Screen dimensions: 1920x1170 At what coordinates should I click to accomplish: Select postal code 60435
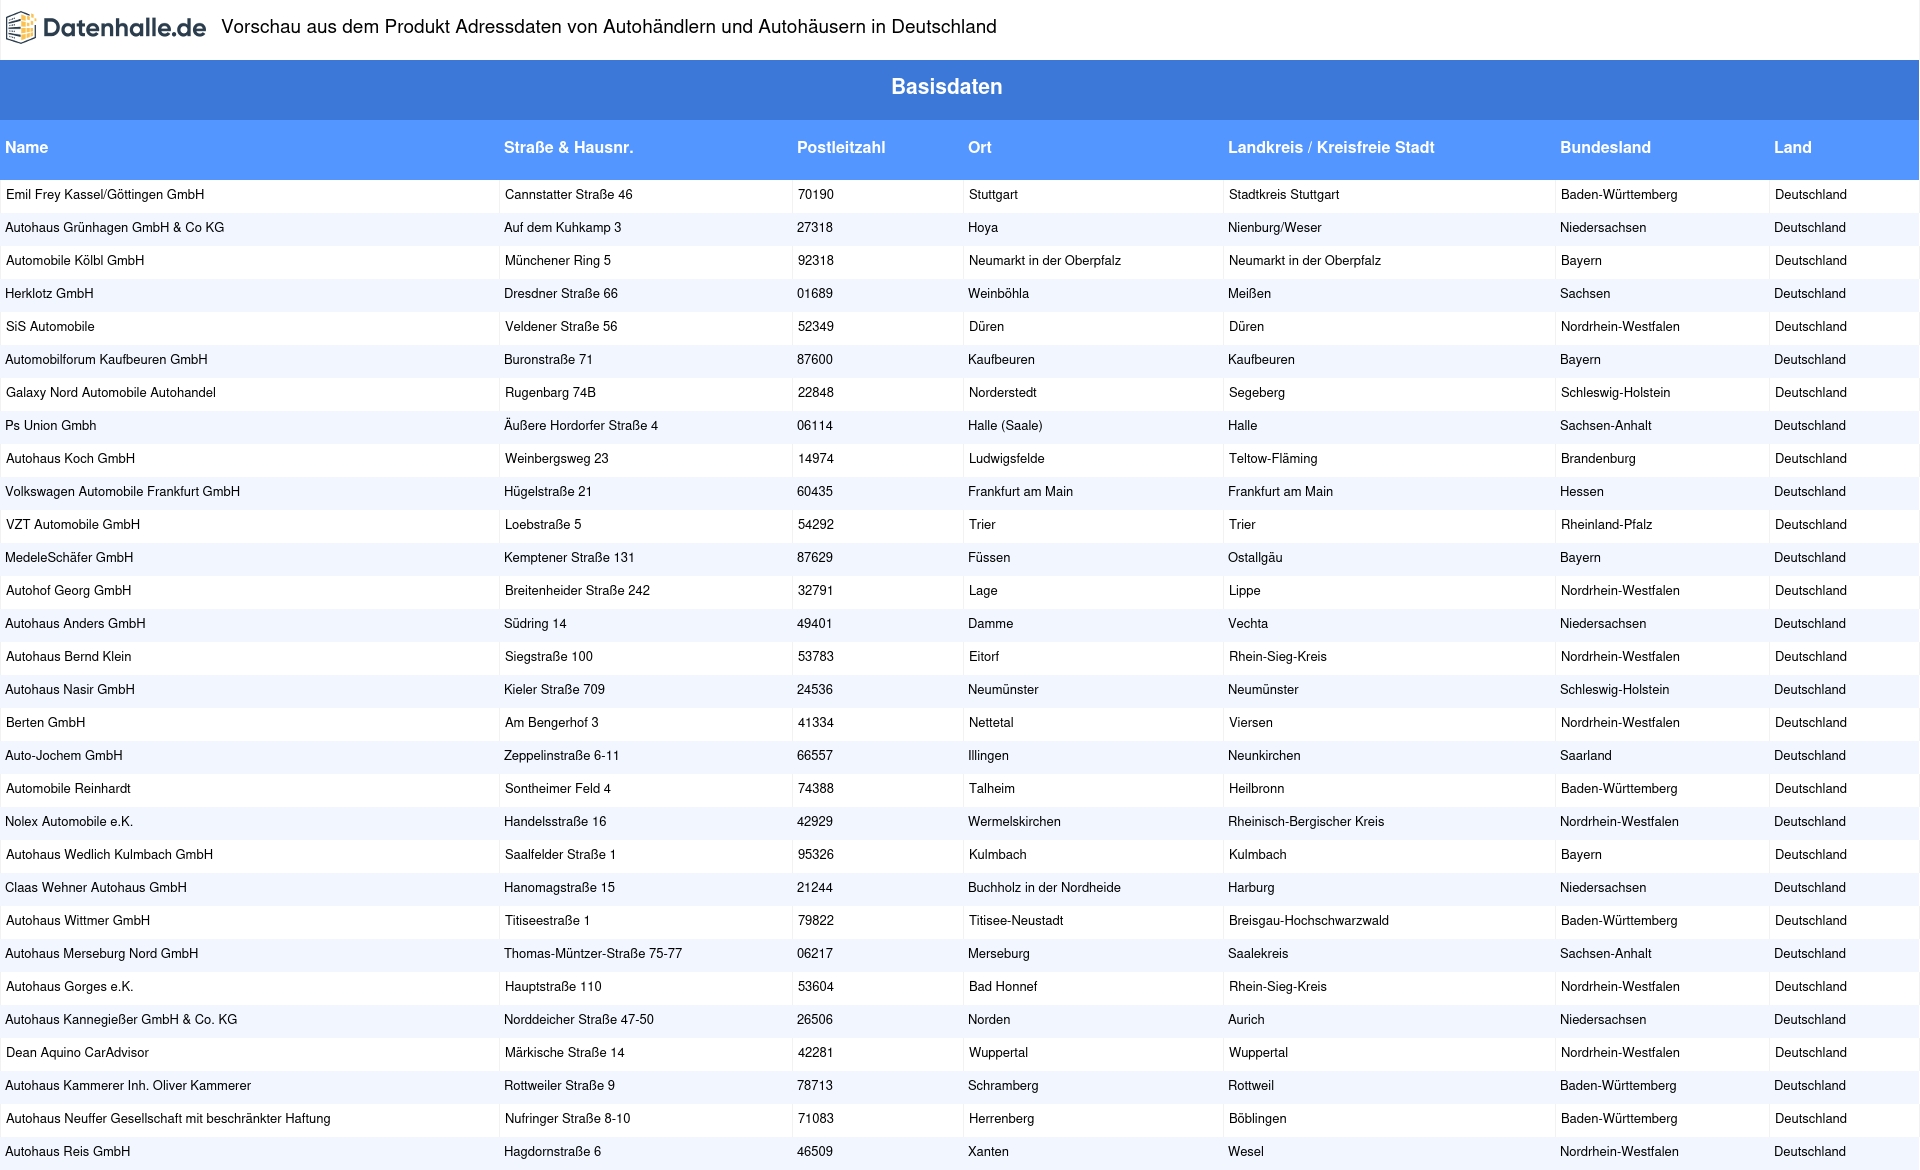(x=815, y=492)
